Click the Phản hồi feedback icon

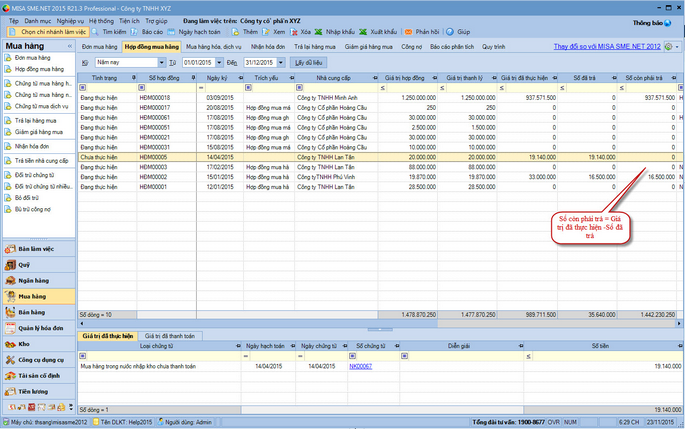[x=408, y=32]
